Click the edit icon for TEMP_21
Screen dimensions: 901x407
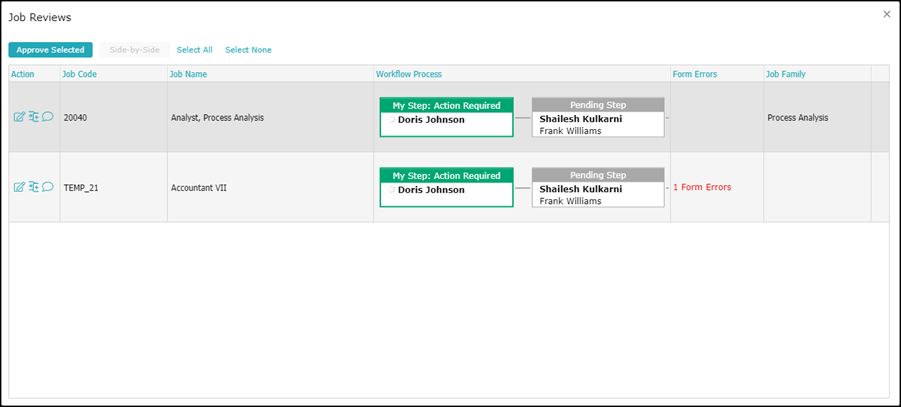pyautogui.click(x=19, y=187)
